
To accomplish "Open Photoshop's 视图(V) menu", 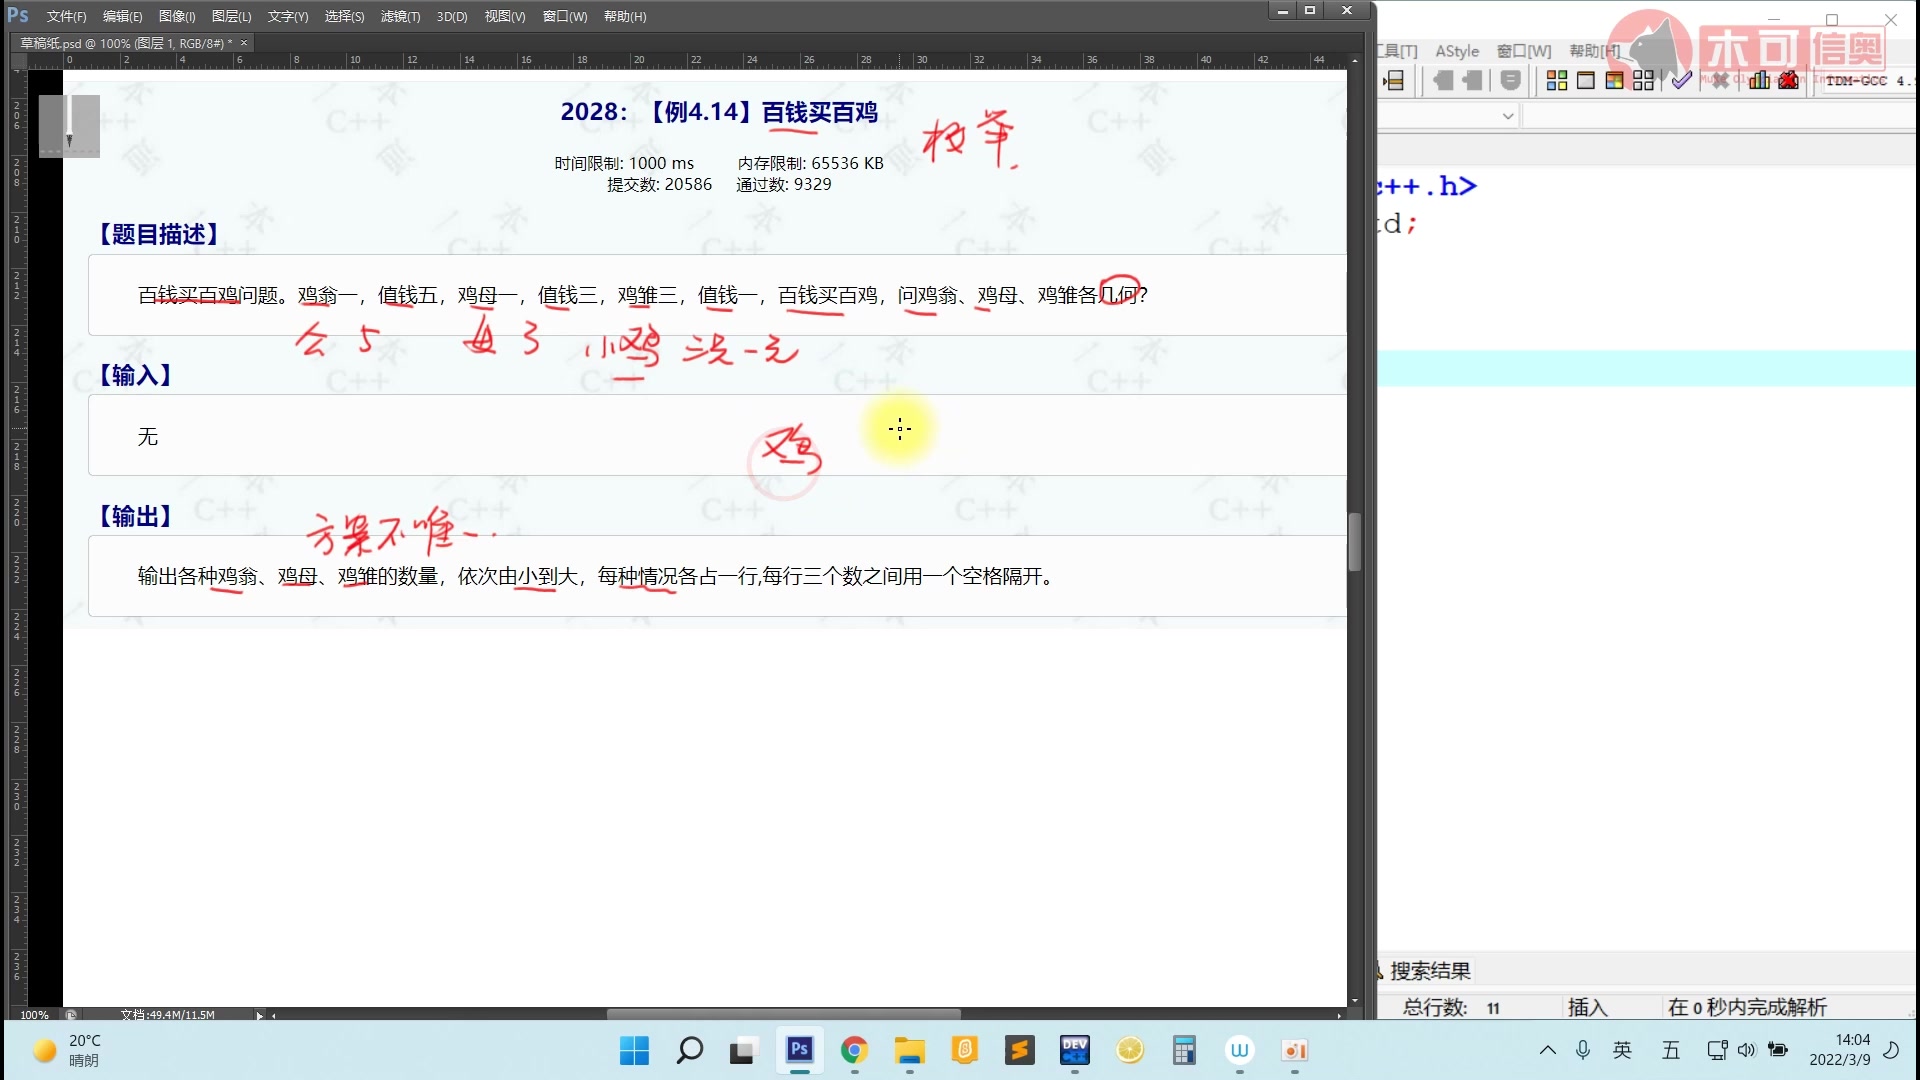I will tap(504, 16).
